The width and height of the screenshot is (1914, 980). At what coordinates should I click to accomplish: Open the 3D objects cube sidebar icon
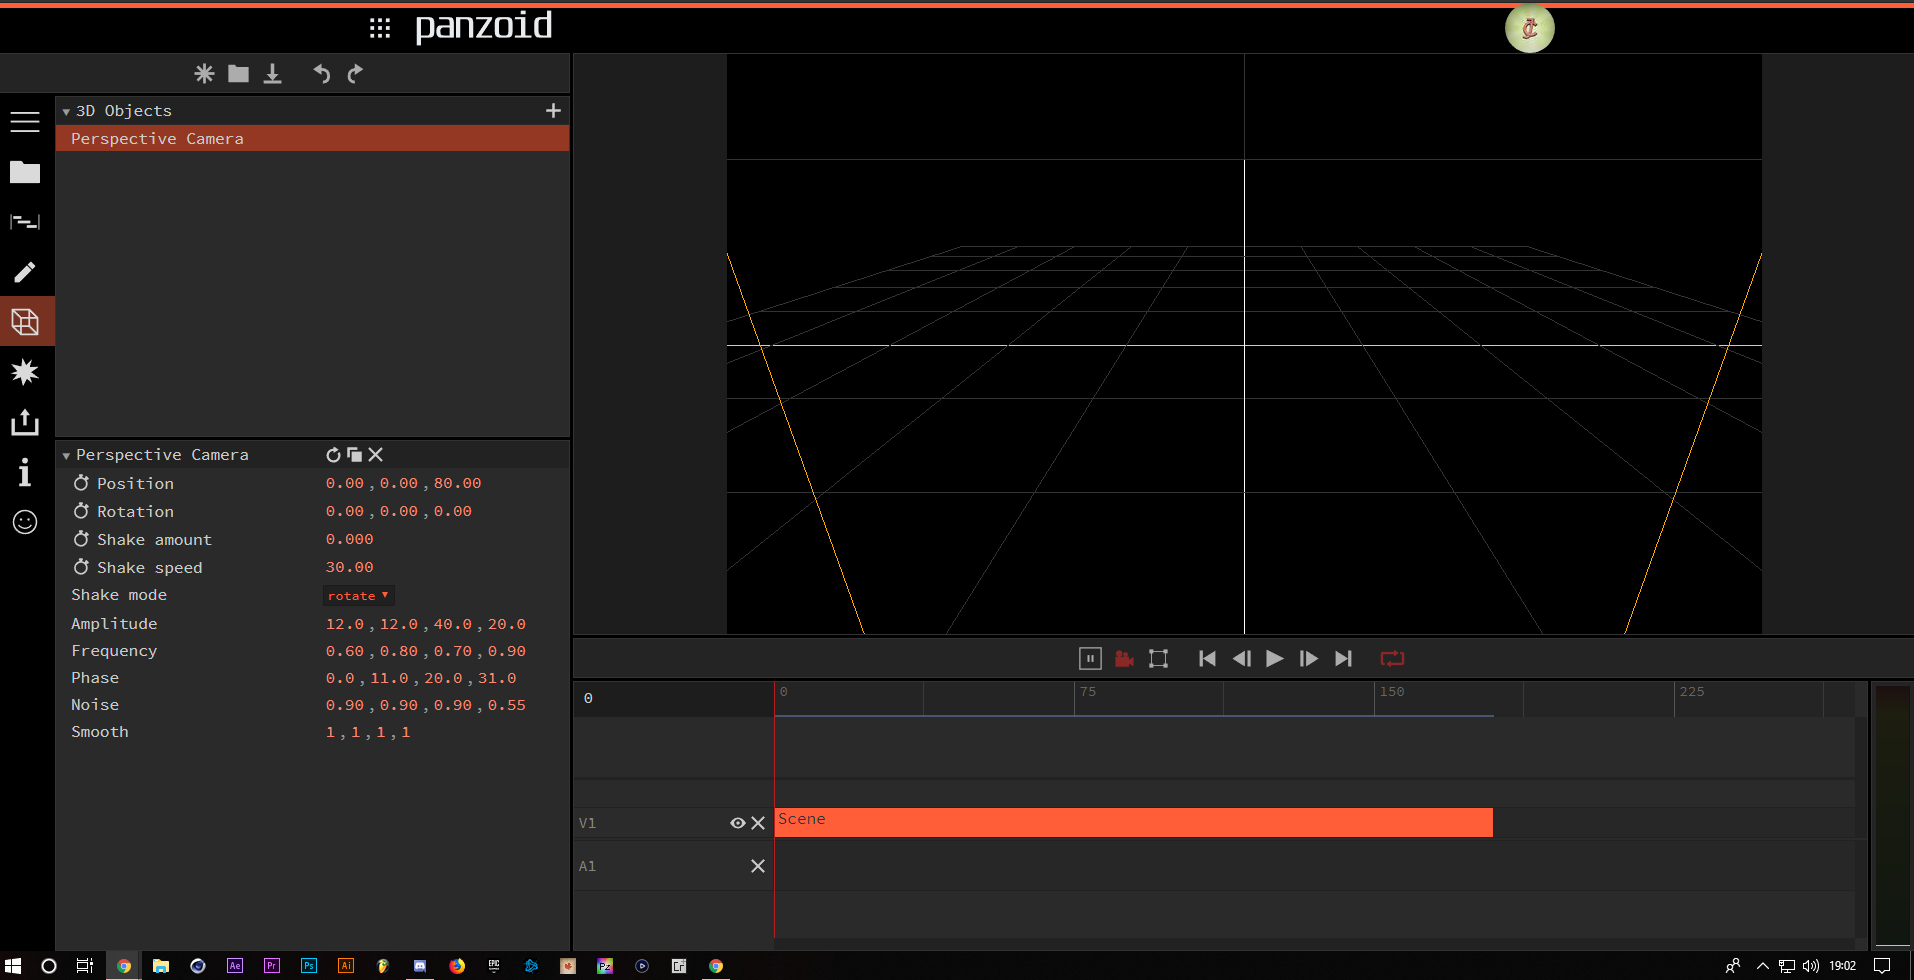point(25,322)
